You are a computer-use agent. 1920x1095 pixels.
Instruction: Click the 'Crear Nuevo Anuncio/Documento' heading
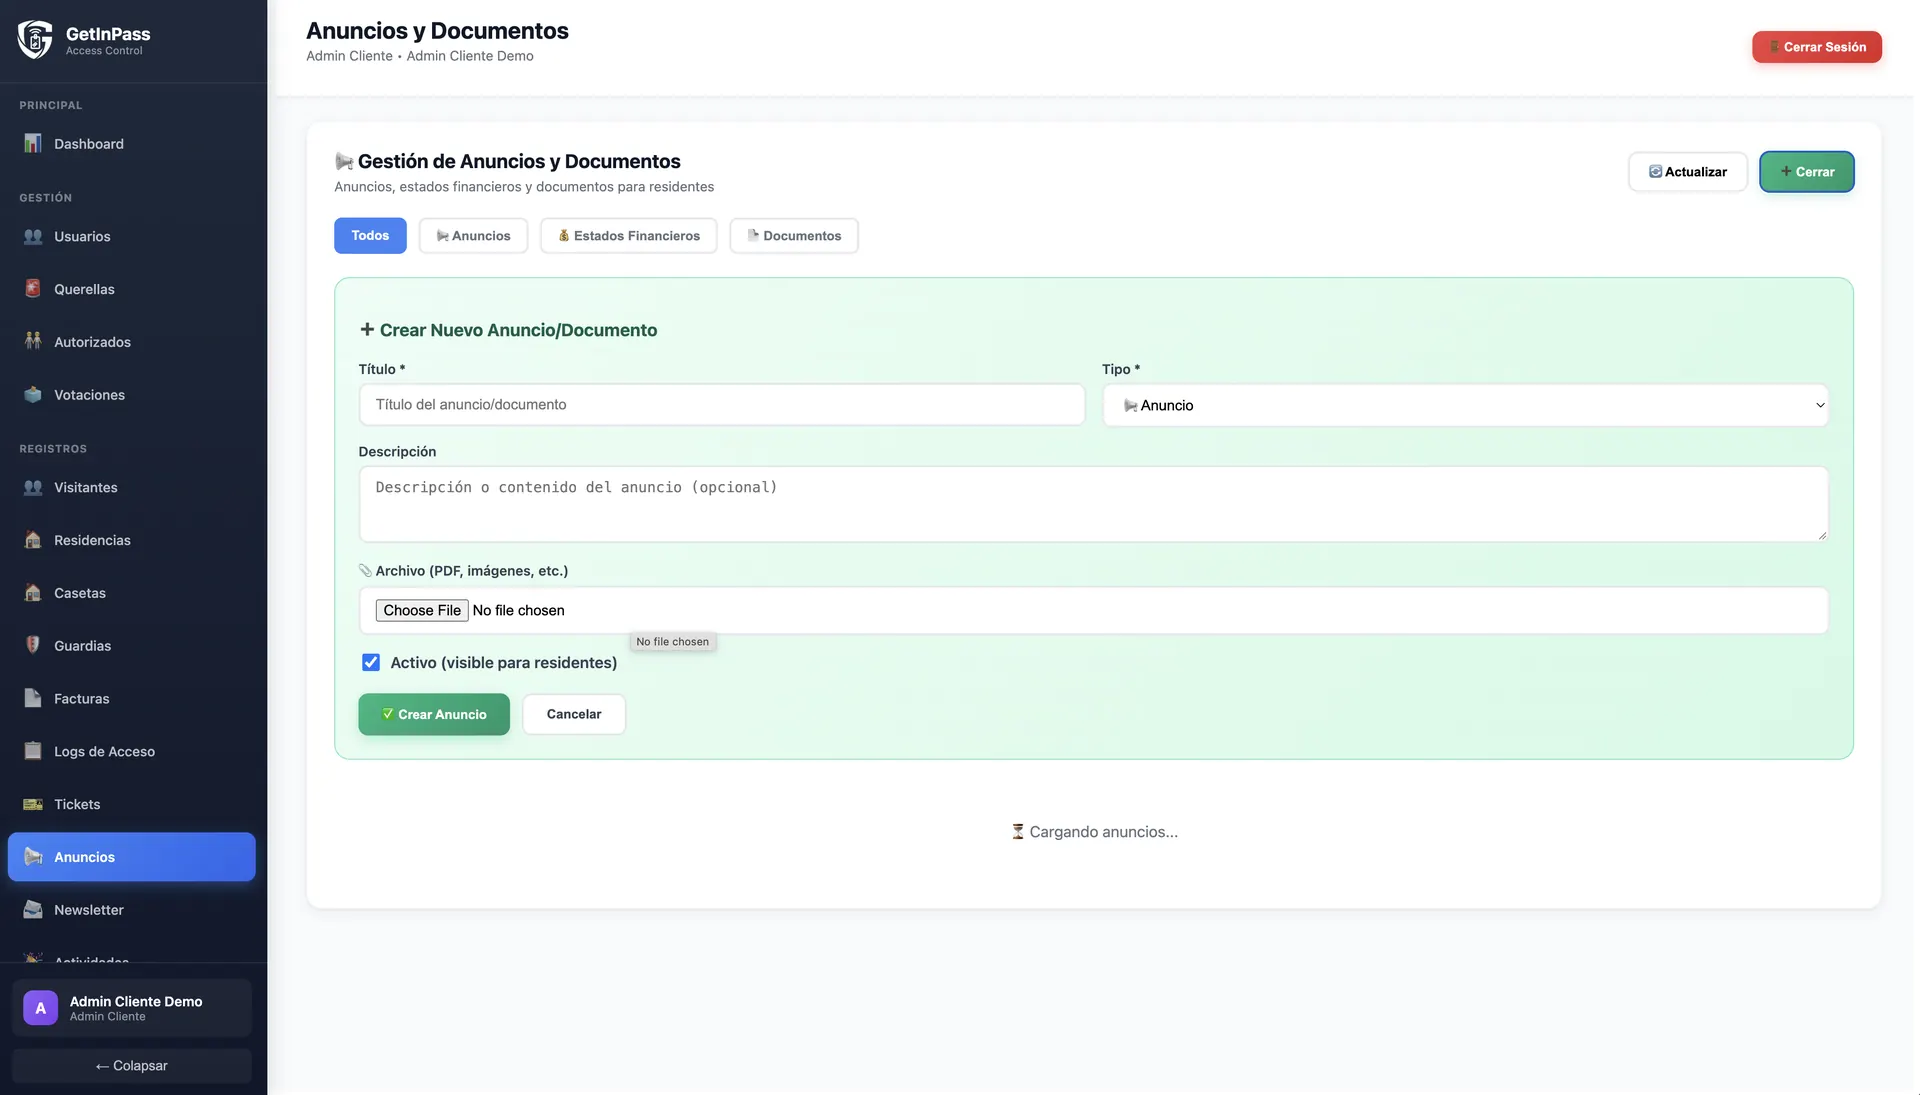point(508,330)
